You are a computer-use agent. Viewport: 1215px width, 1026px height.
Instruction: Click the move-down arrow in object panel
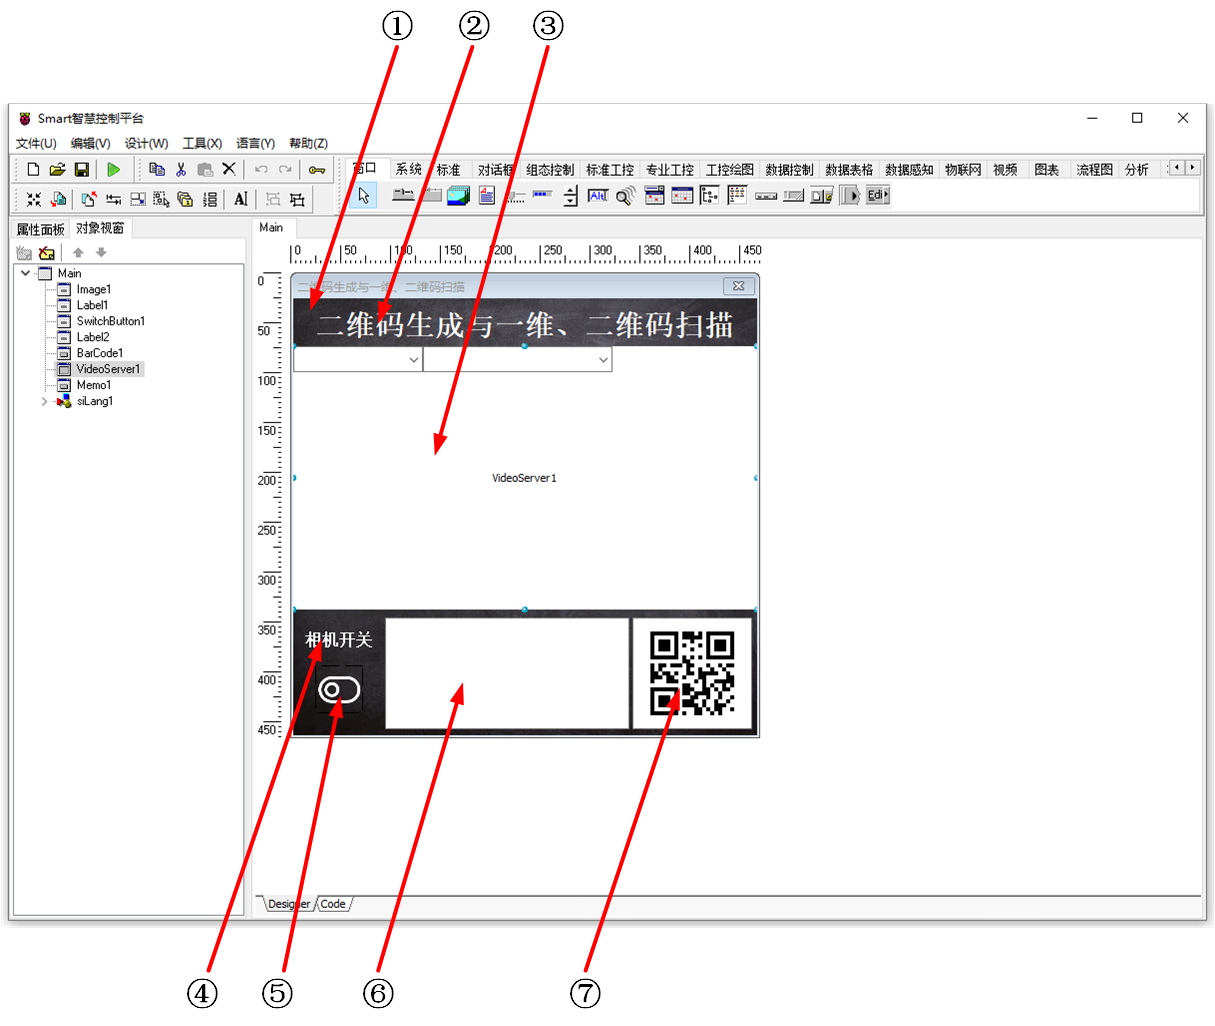tap(101, 253)
